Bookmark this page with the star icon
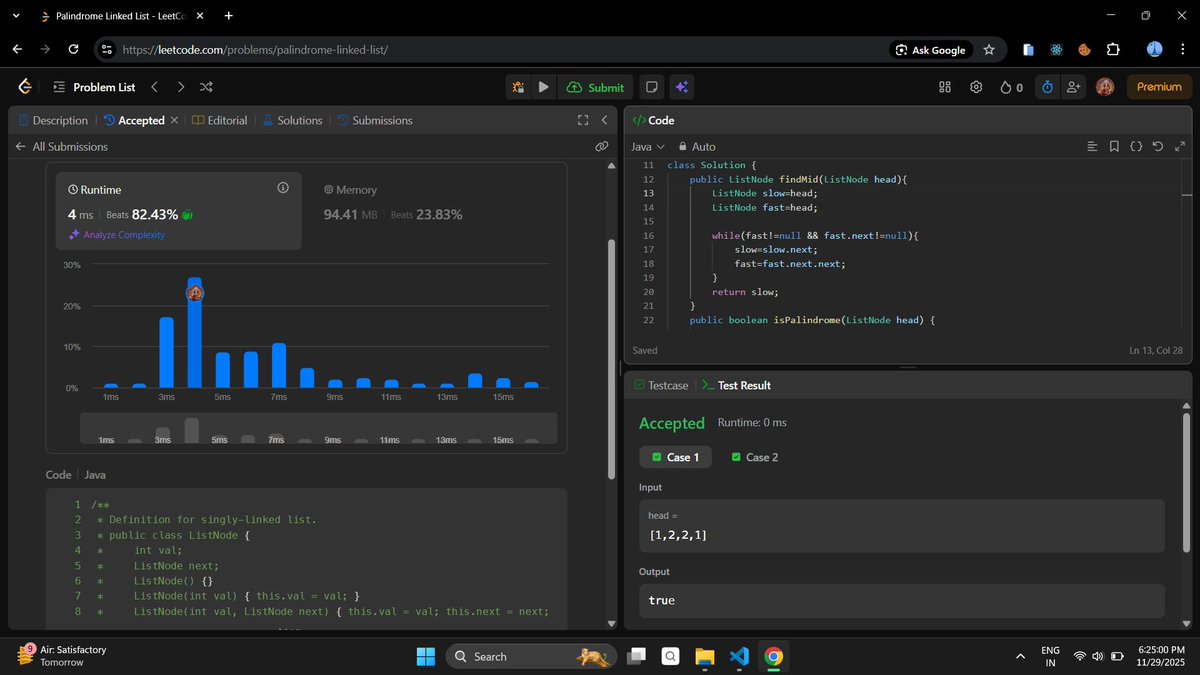The width and height of the screenshot is (1200, 675). [x=989, y=49]
